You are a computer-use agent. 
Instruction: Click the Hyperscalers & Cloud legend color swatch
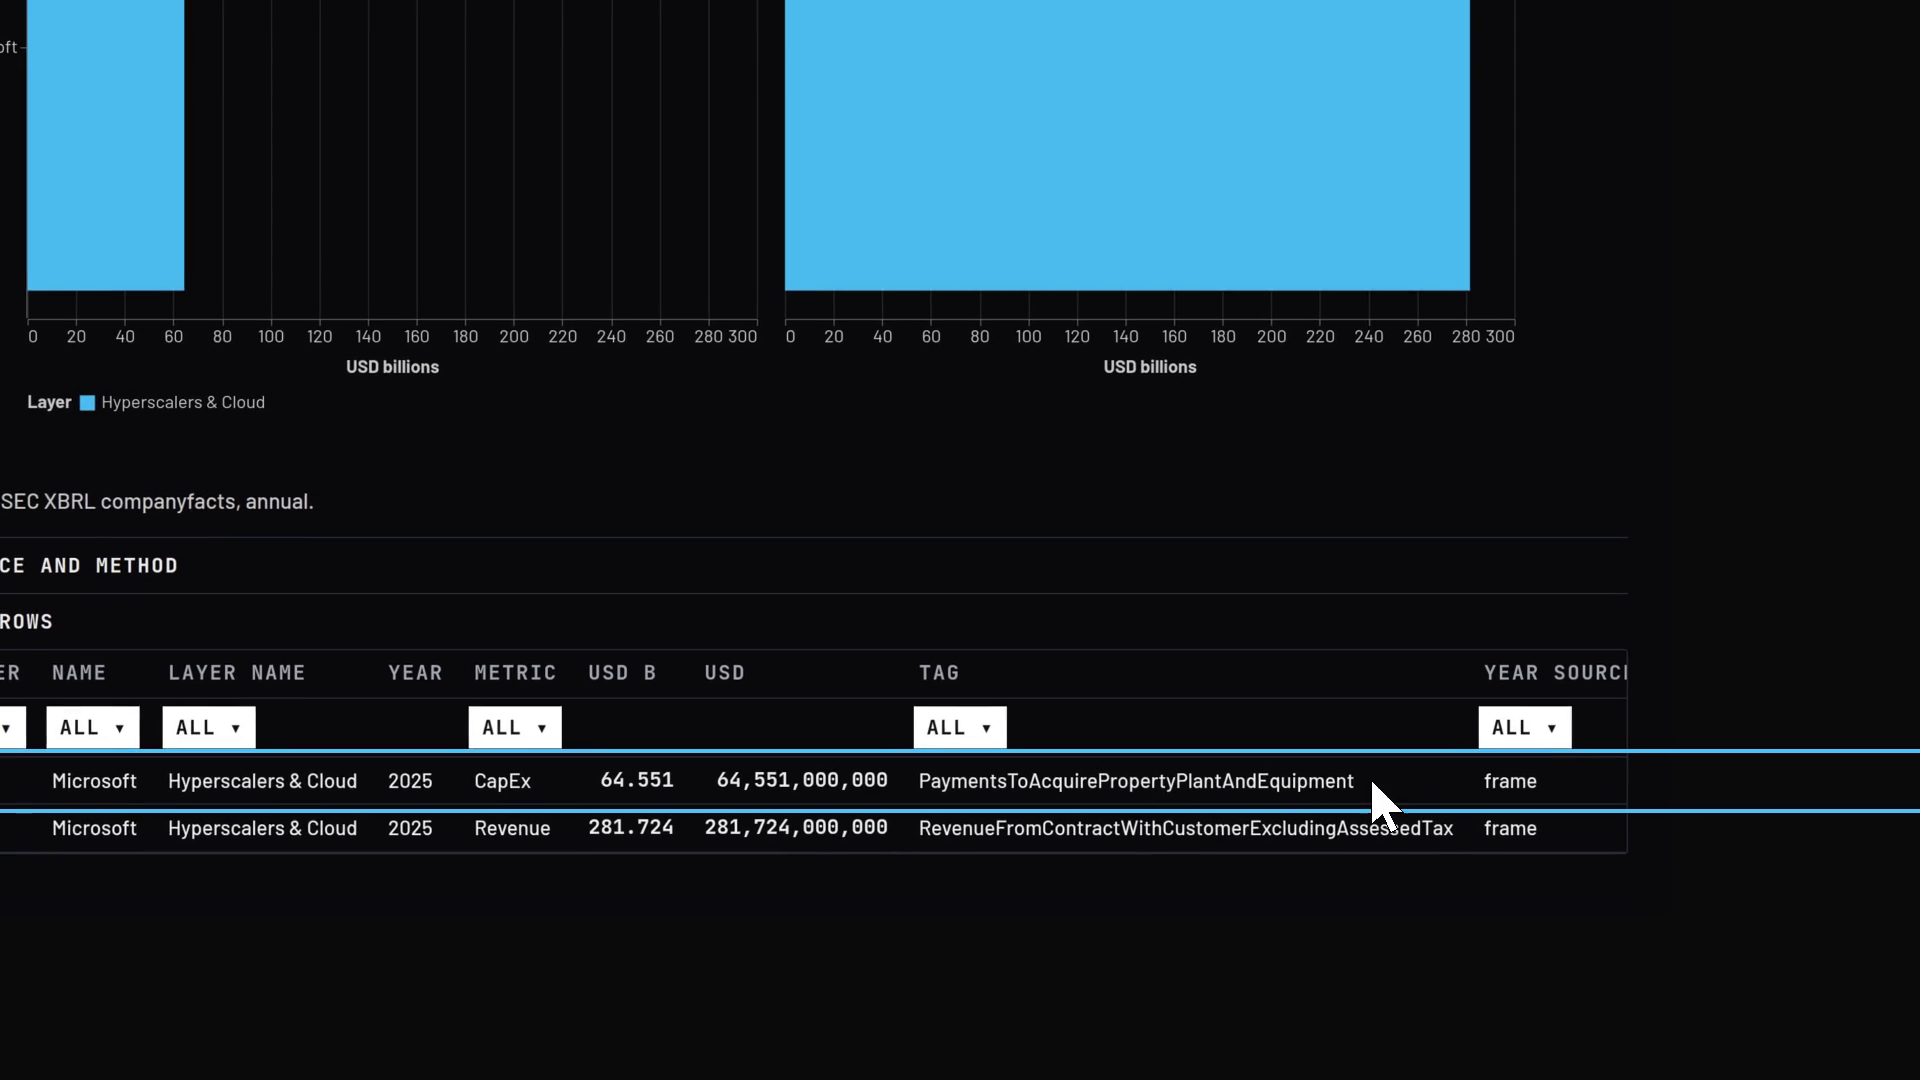click(87, 403)
